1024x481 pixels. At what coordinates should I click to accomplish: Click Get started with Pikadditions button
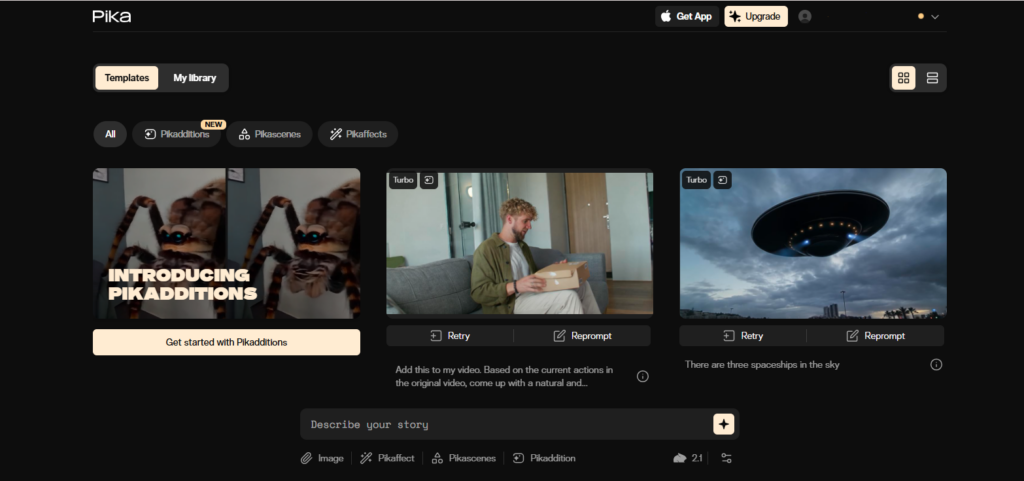pos(226,342)
